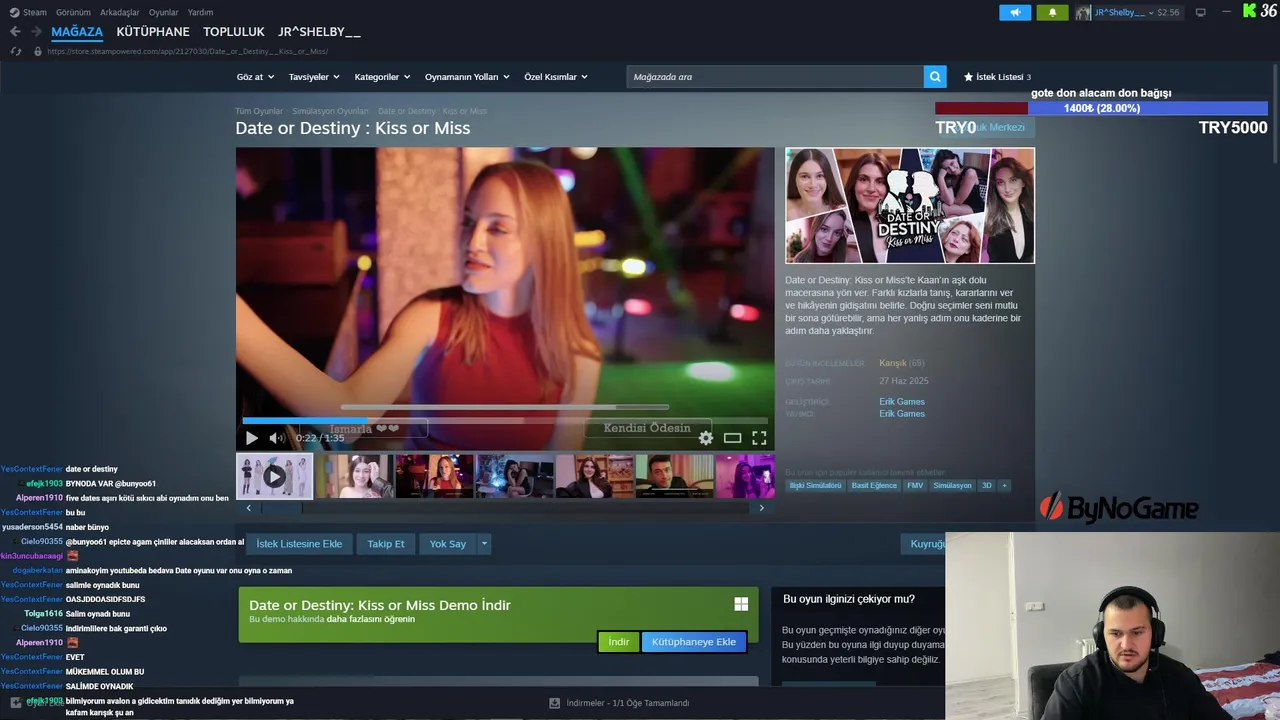The image size is (1280, 720).
Task: Click the magnifier search button
Action: click(935, 77)
